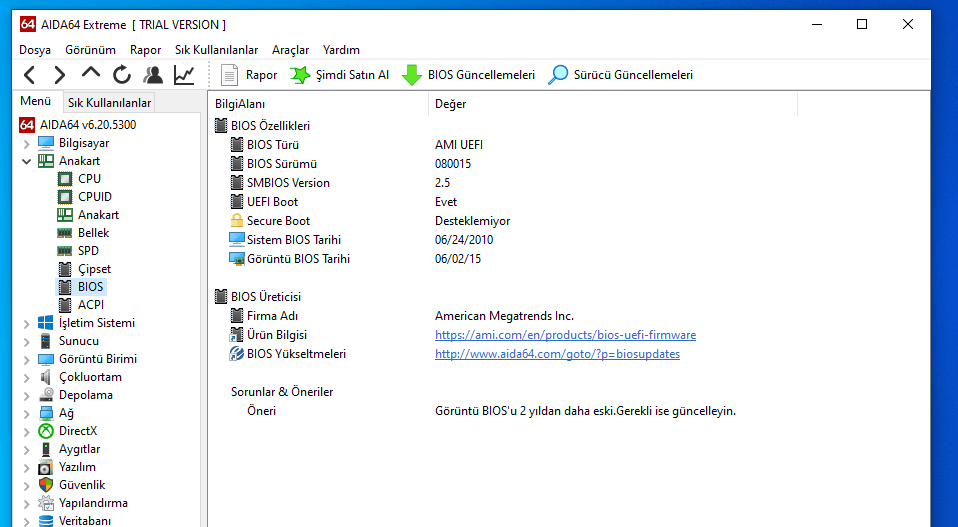
Task: Open the Görünüm menu
Action: 90,50
